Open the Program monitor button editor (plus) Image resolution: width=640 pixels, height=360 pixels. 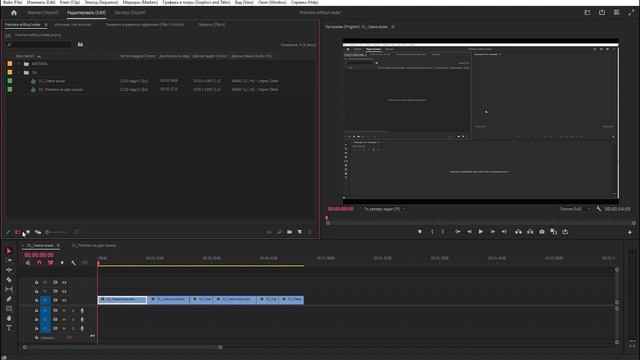[x=630, y=232]
